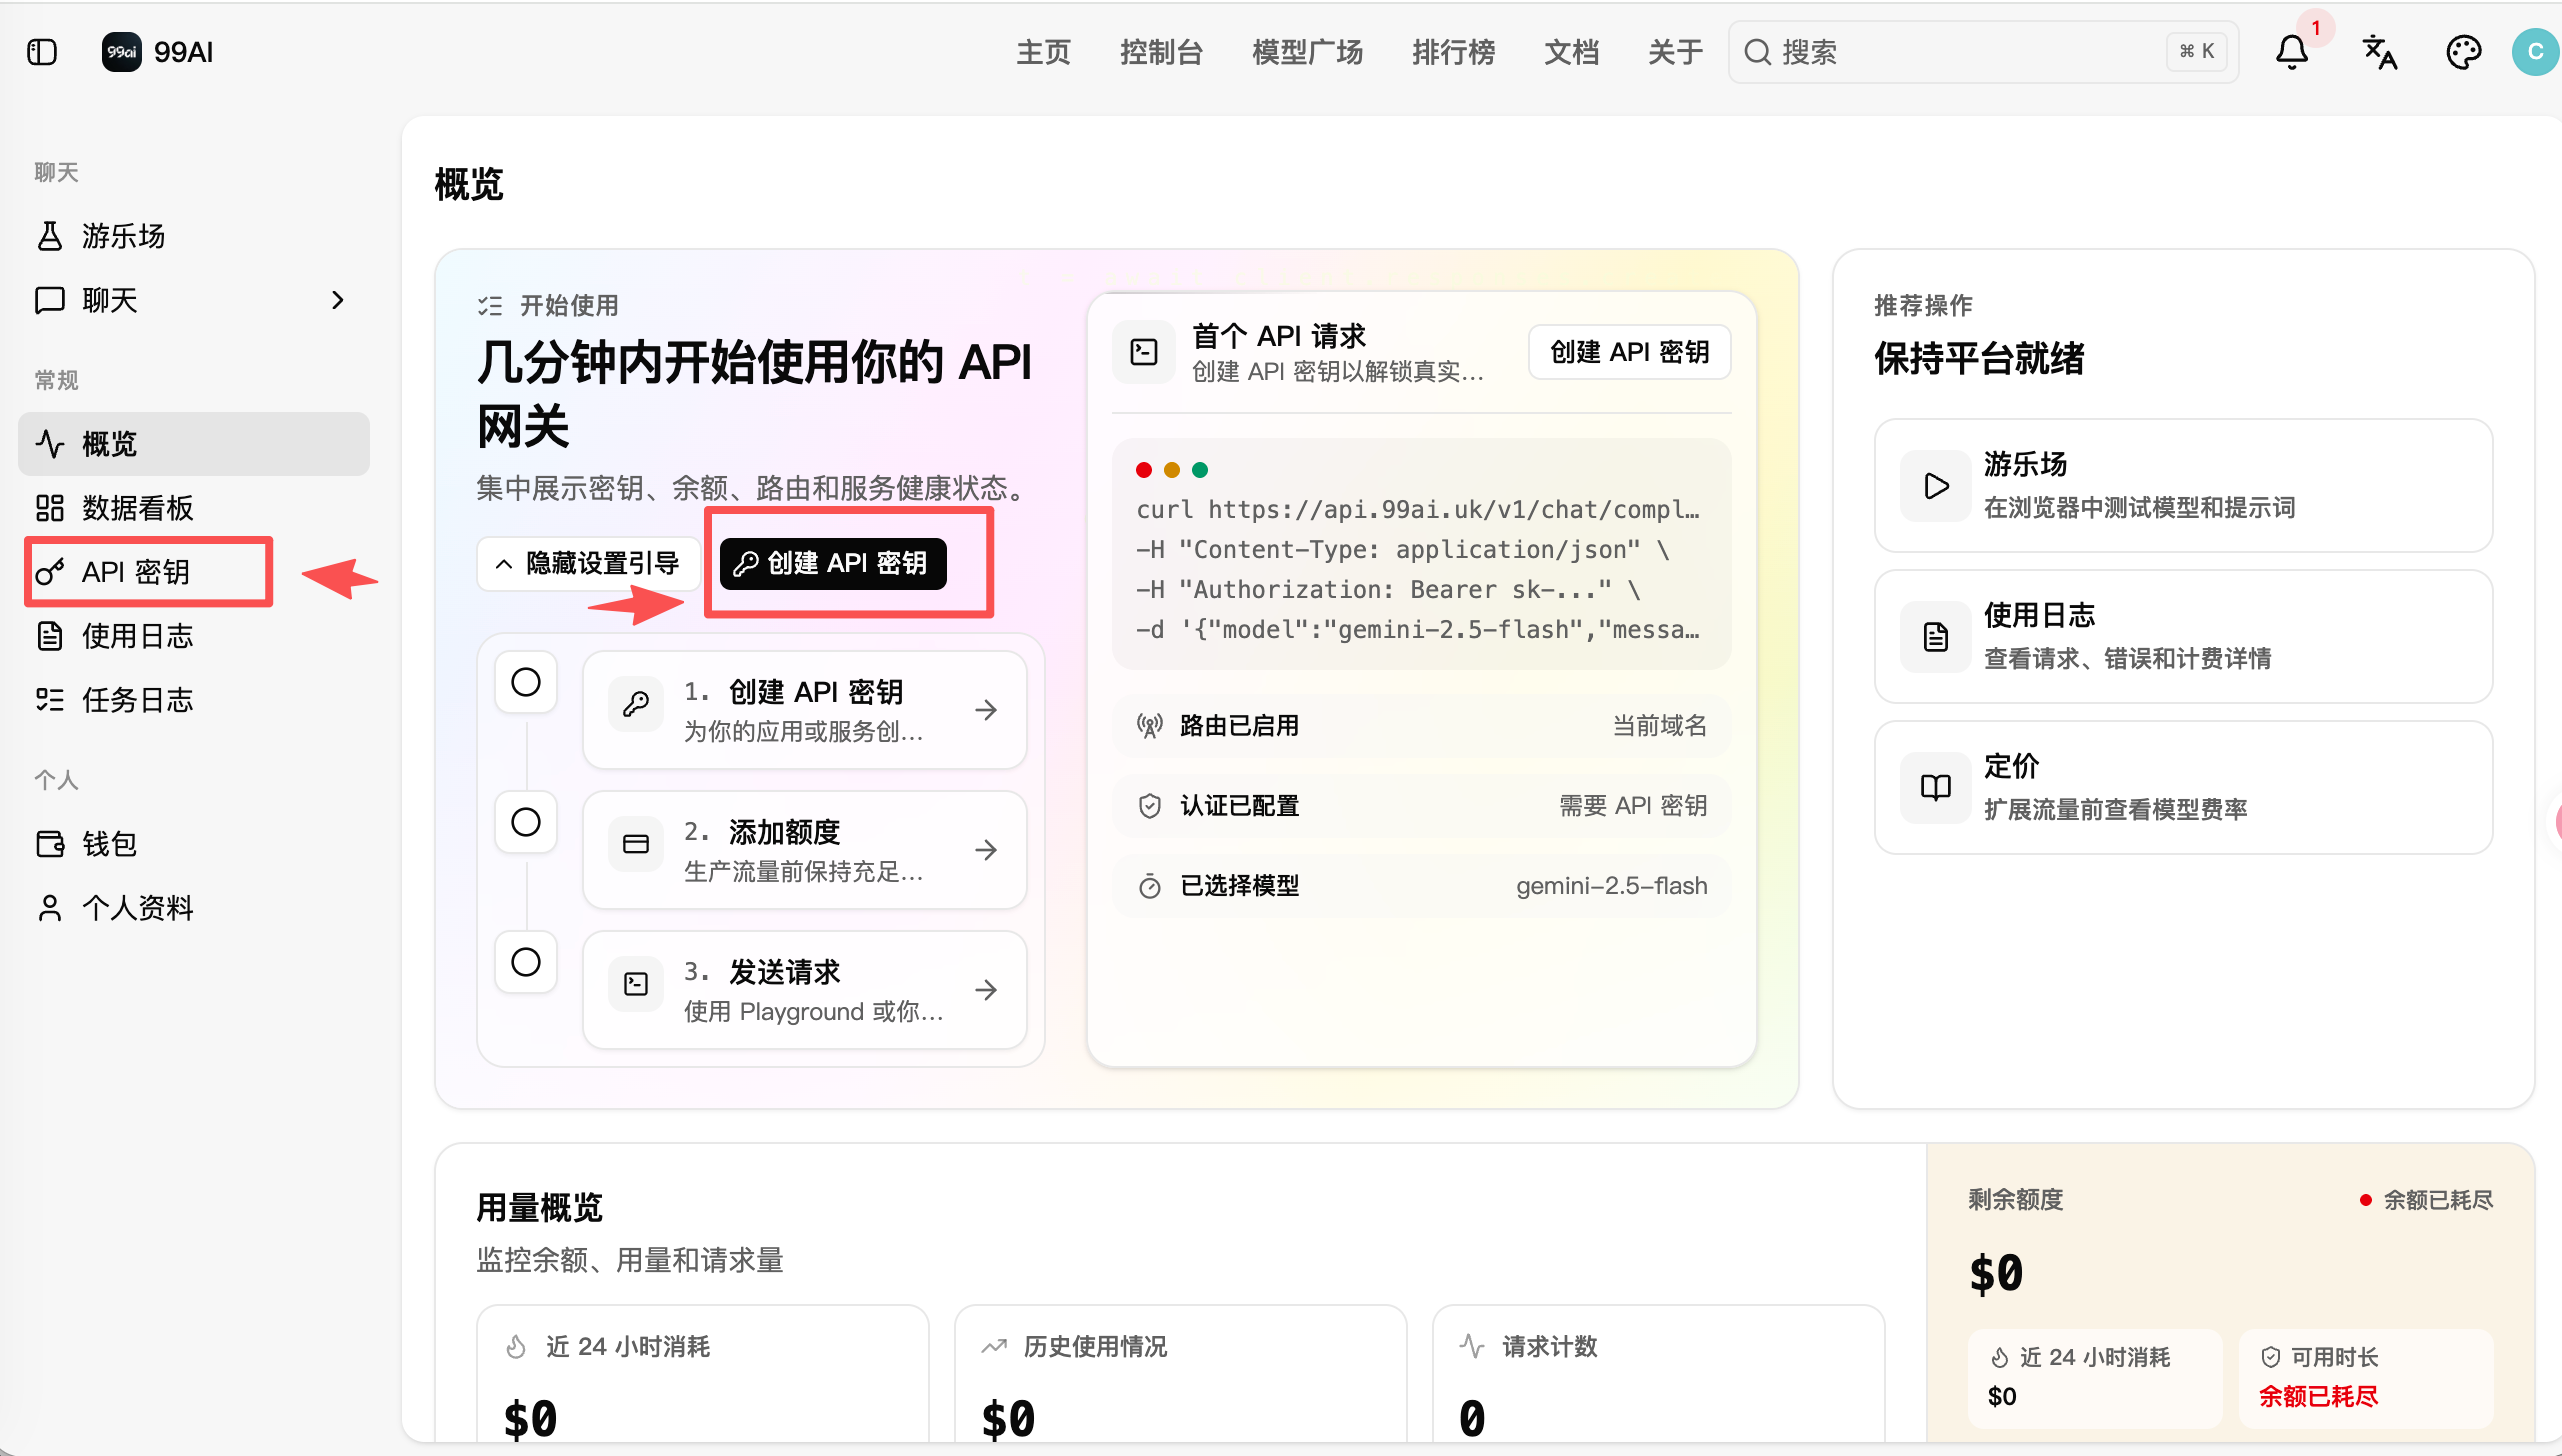Open 游乐场 recommended action card
The width and height of the screenshot is (2562, 1456).
(2183, 486)
